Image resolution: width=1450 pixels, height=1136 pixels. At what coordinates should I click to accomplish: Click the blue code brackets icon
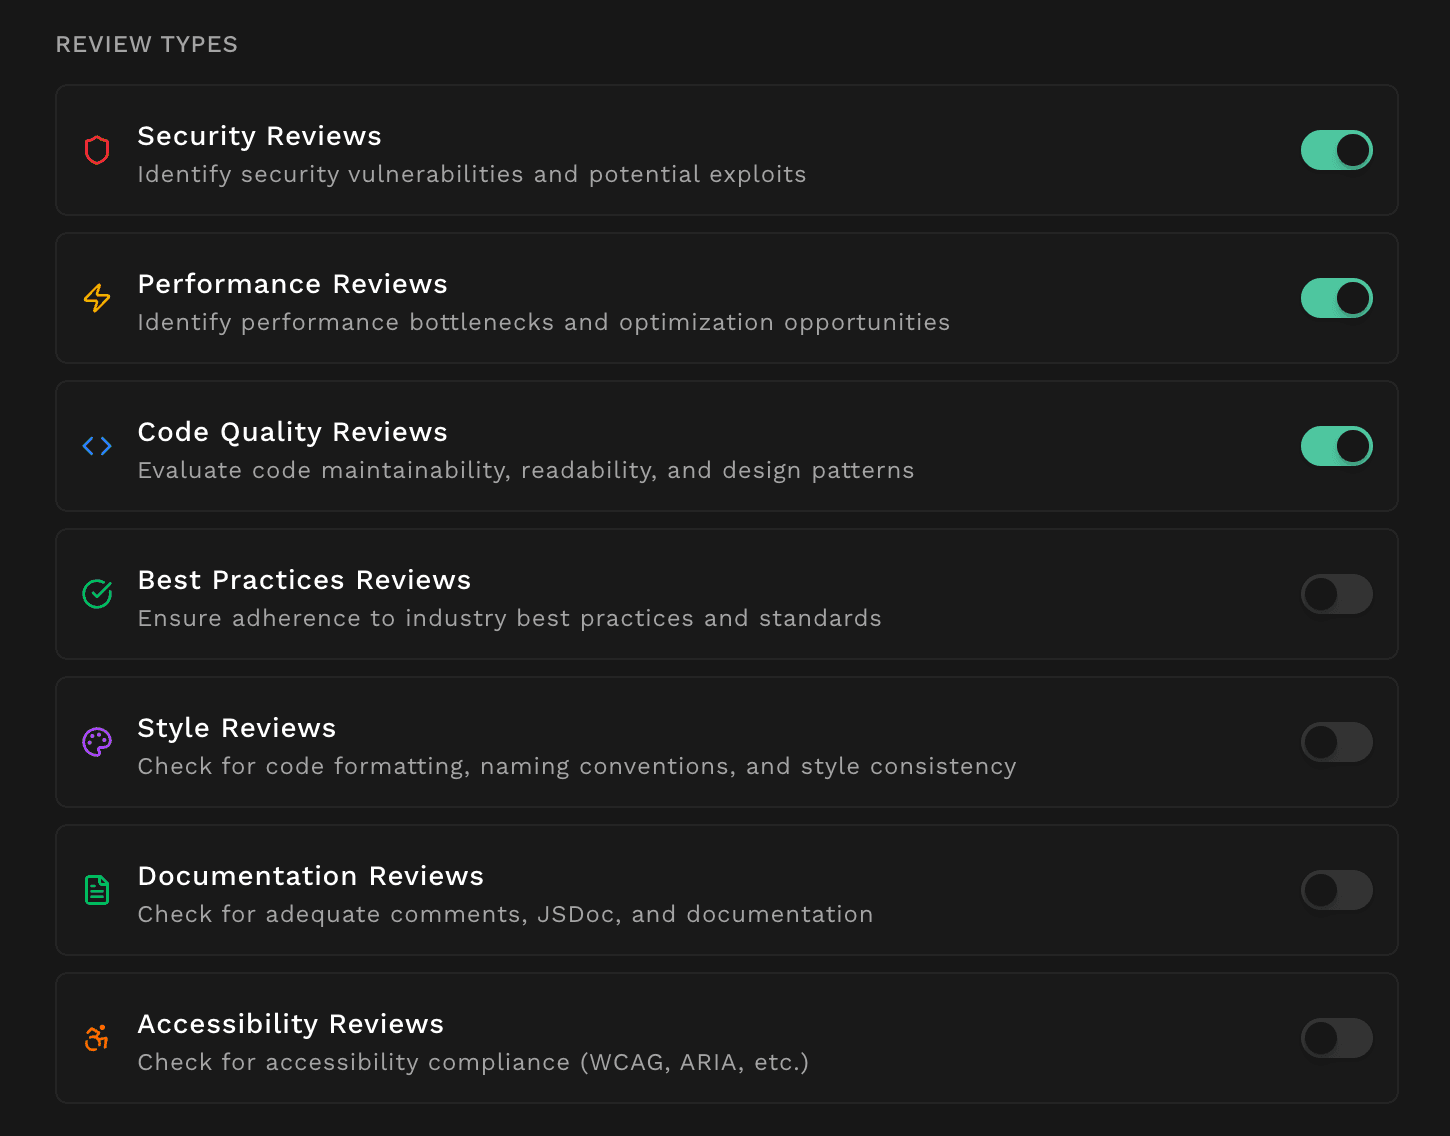(x=96, y=446)
